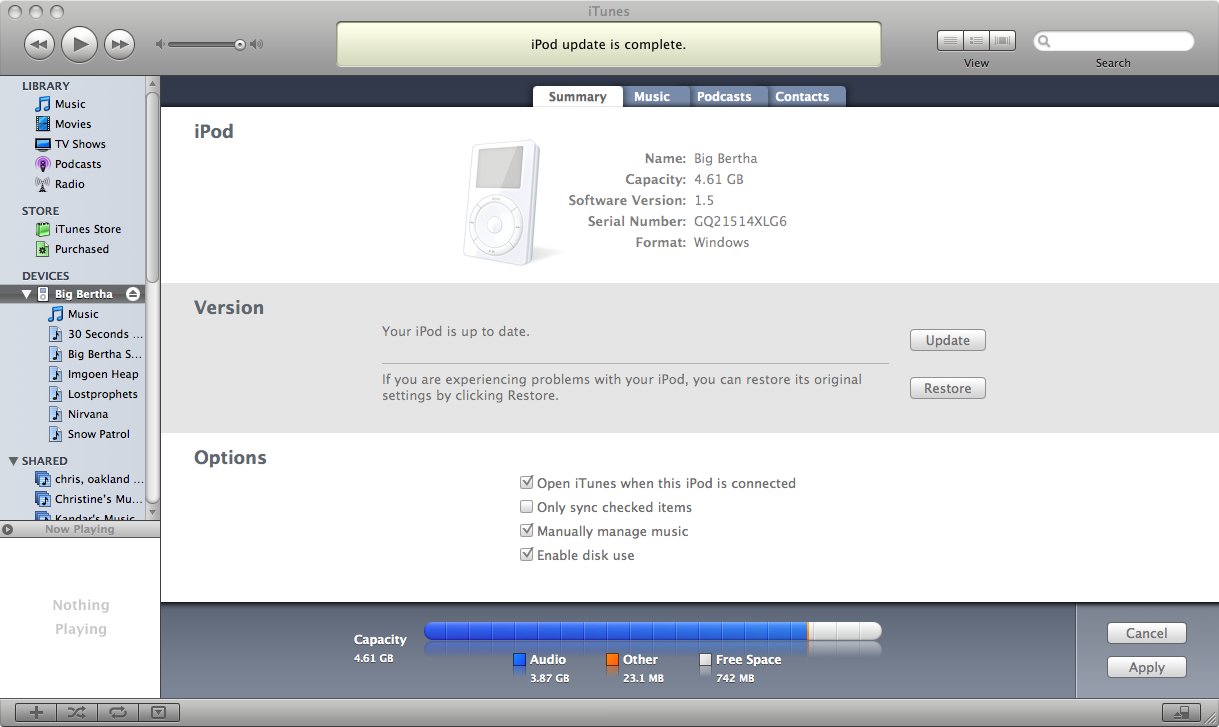Viewport: 1219px width, 727px height.
Task: Click the serial number GQ21514XLG6
Action: click(740, 221)
